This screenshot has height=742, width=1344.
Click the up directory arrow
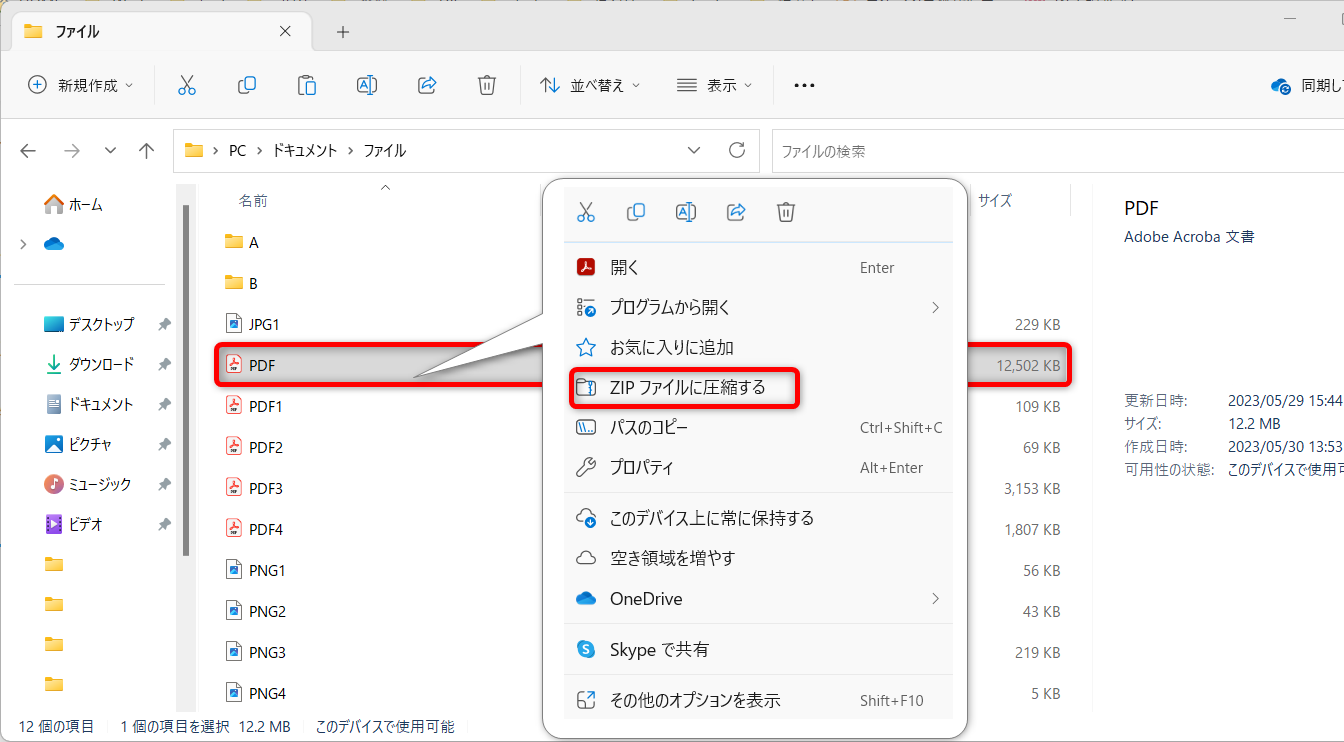[147, 151]
